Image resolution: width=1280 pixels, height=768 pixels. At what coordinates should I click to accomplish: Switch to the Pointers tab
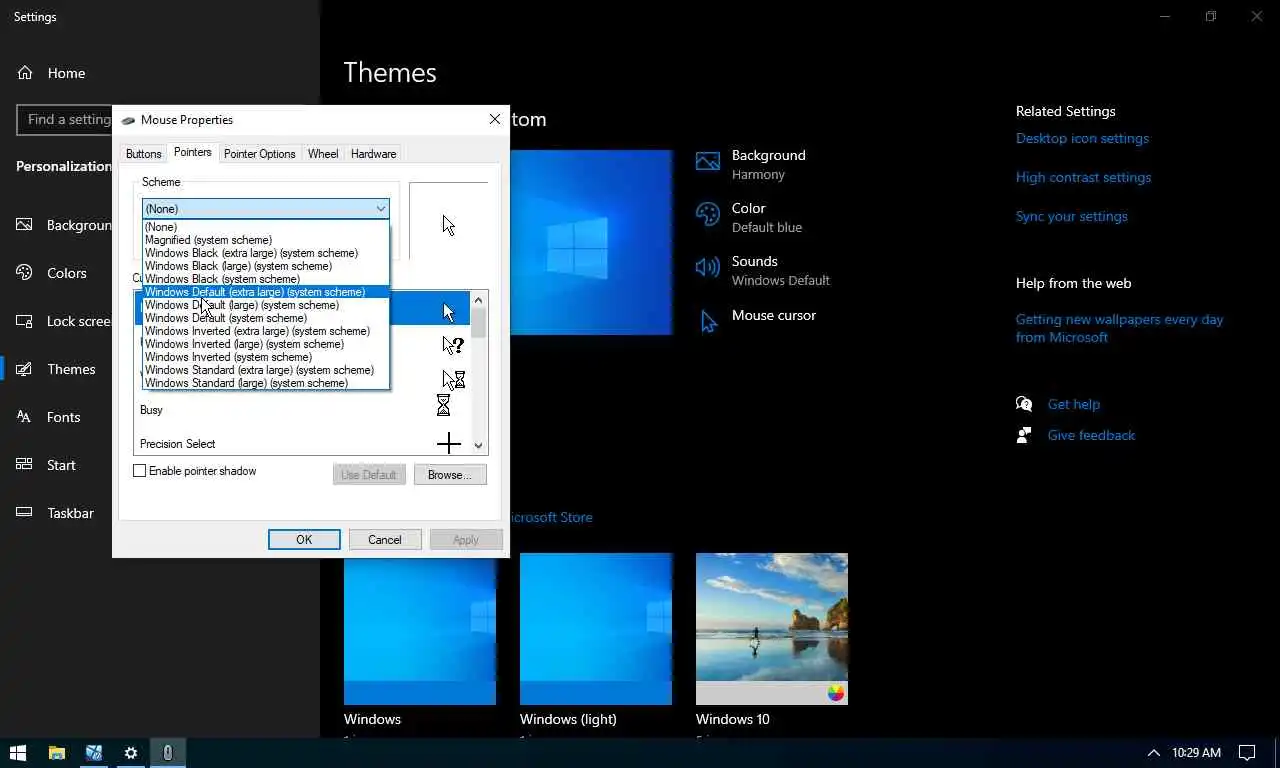pyautogui.click(x=192, y=152)
